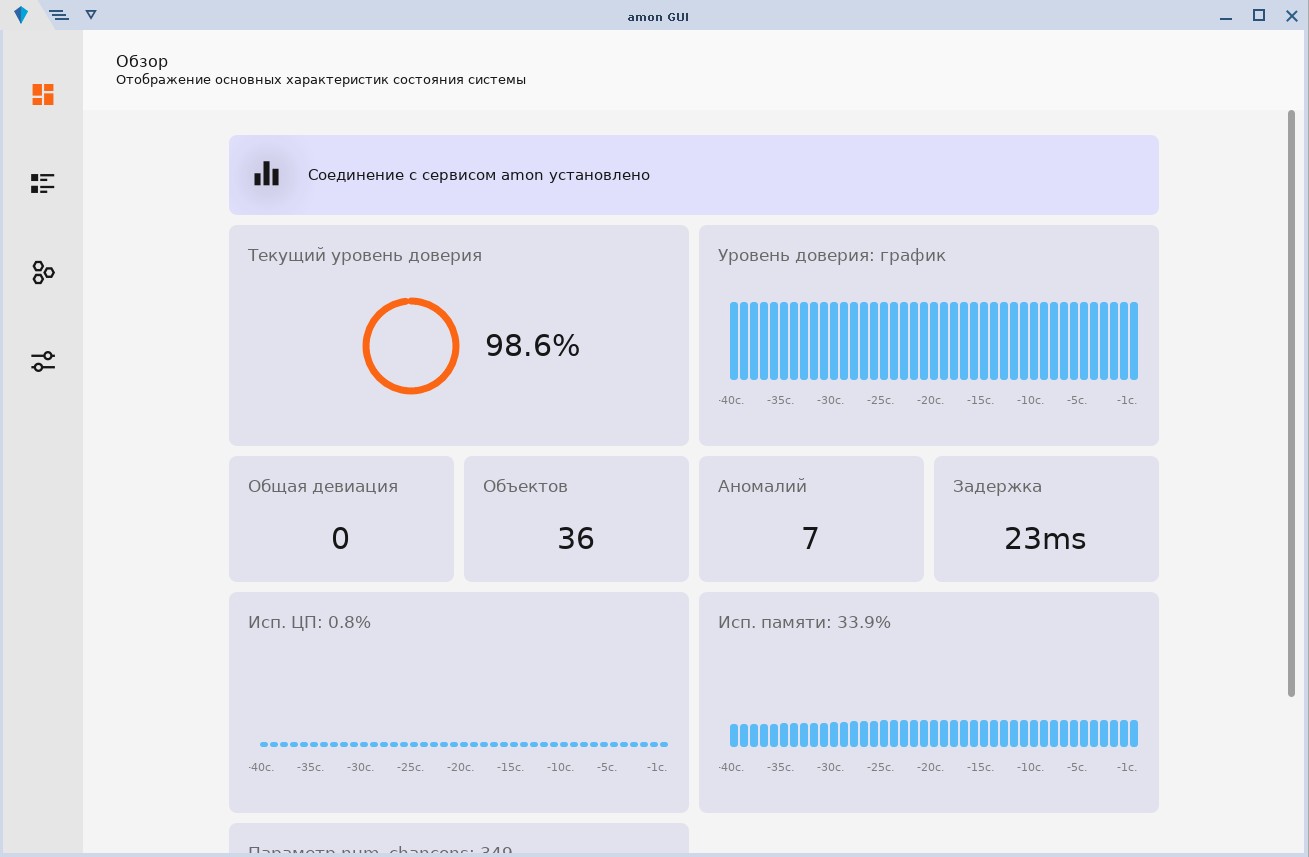
Task: Expand the titlebar triangle dropdown
Action: pyautogui.click(x=91, y=15)
